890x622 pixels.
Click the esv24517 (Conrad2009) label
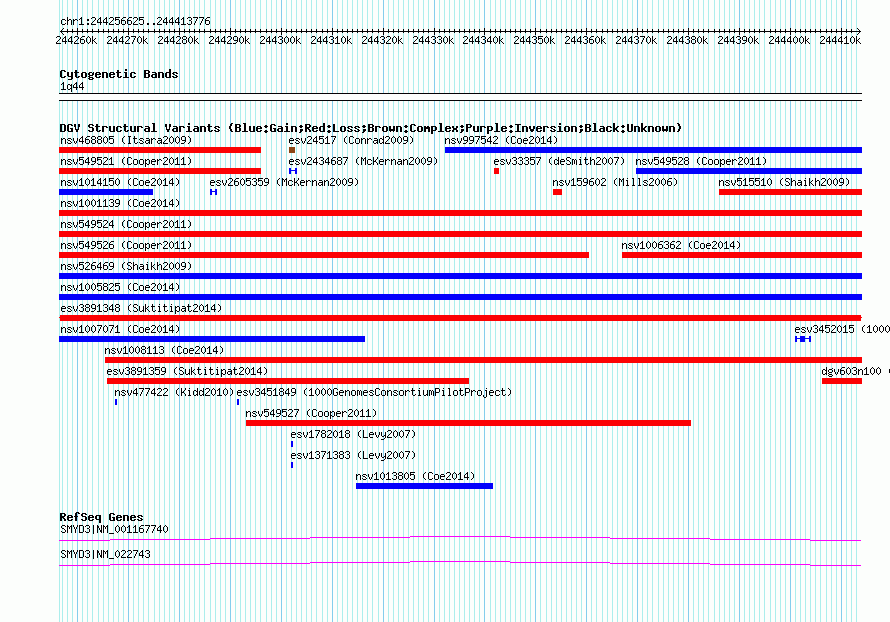pyautogui.click(x=351, y=140)
